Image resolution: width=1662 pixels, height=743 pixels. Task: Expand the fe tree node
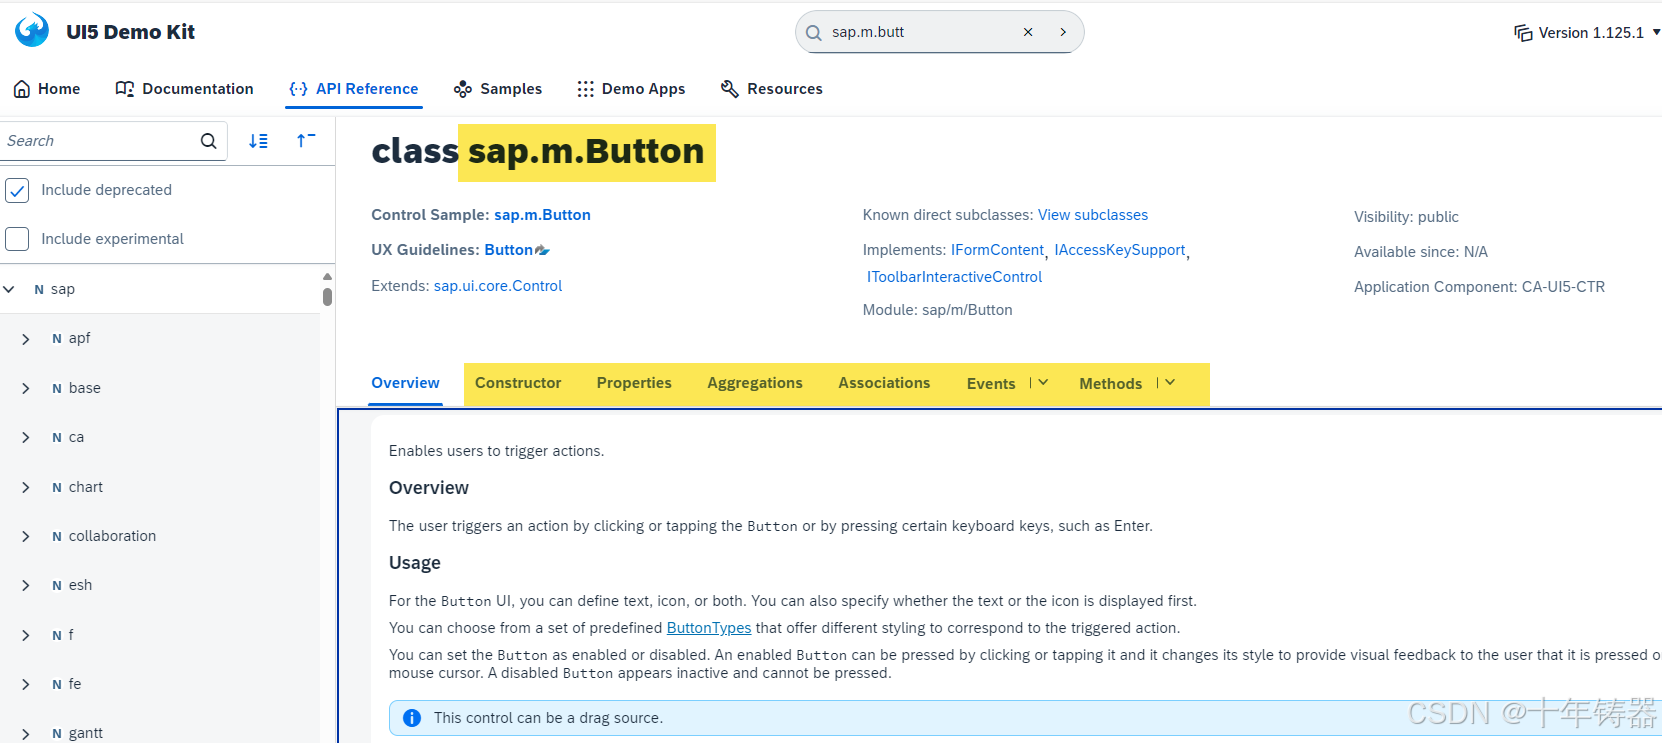click(x=25, y=684)
